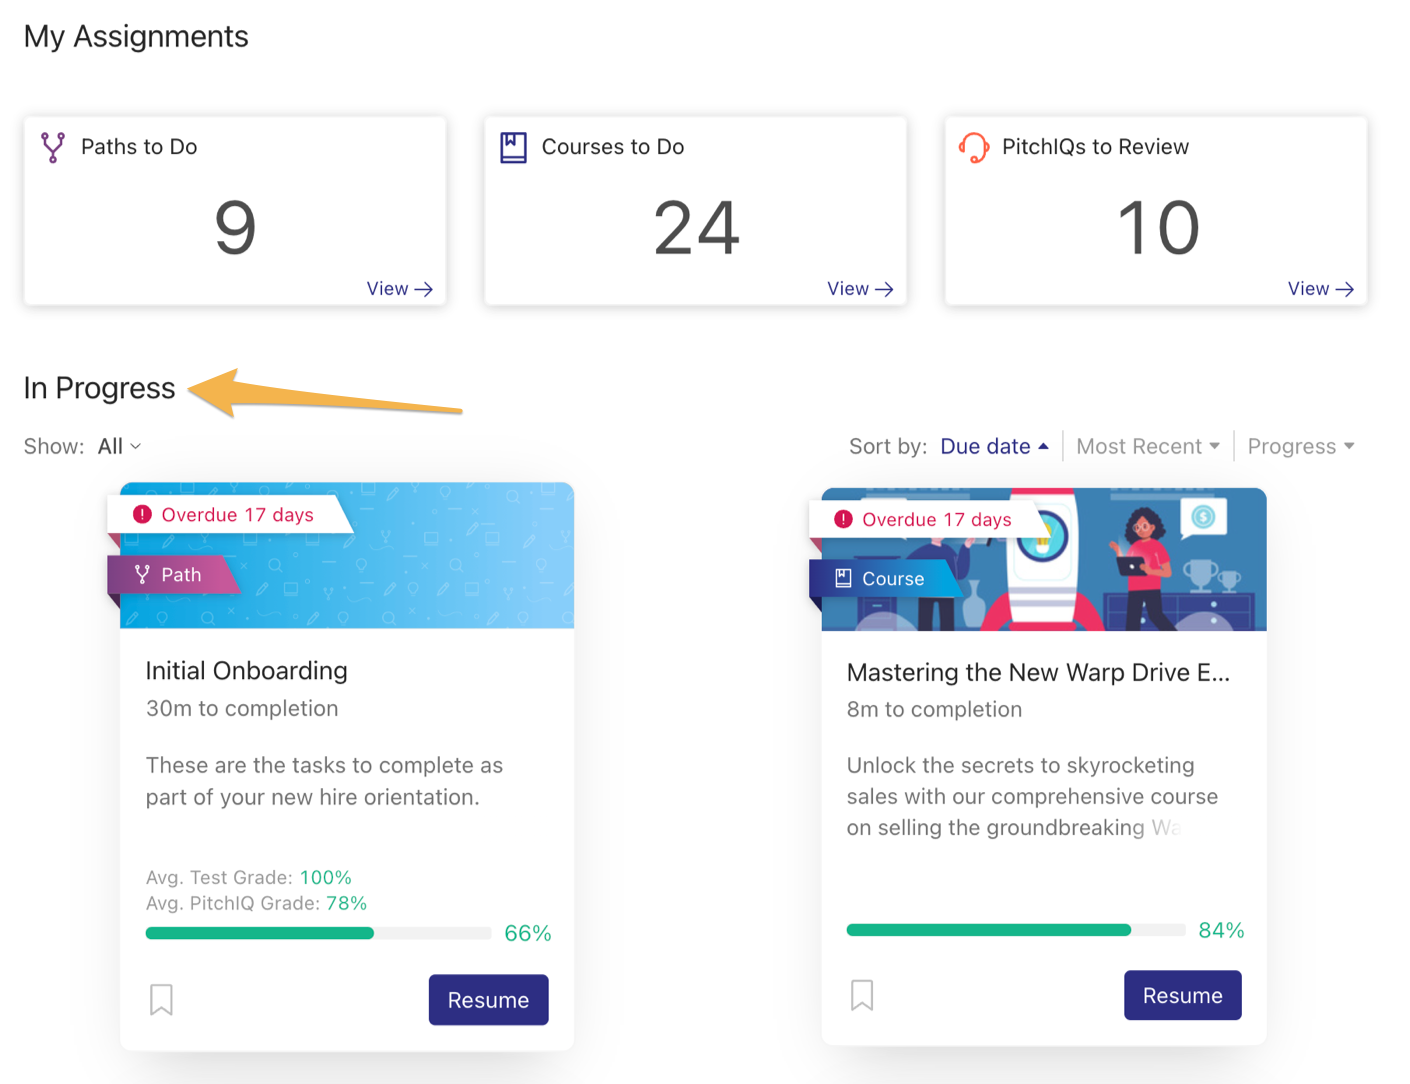The image size is (1410, 1084).
Task: Click the Courses to Do book icon
Action: click(x=513, y=147)
